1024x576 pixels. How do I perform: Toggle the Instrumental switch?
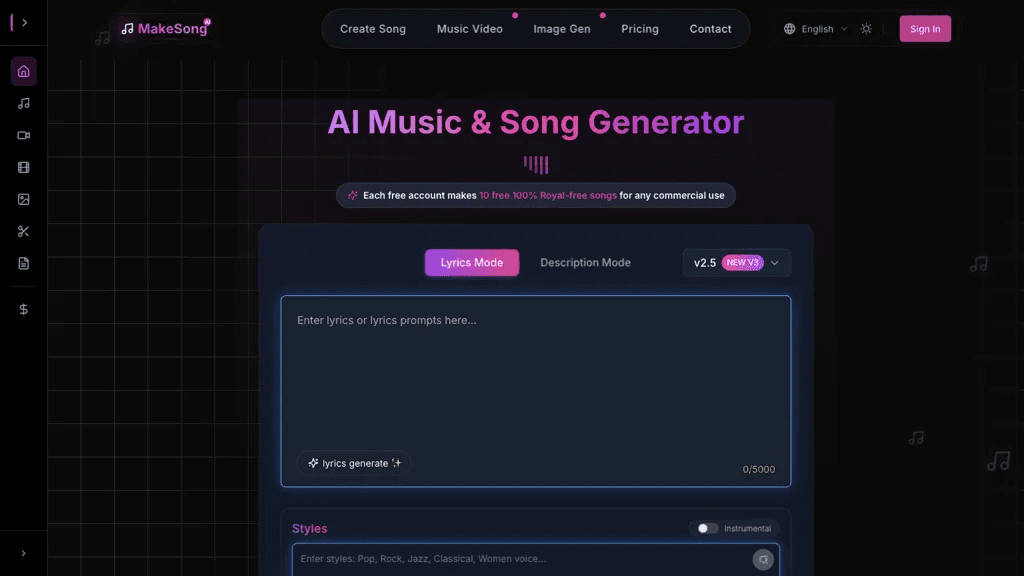tap(707, 528)
